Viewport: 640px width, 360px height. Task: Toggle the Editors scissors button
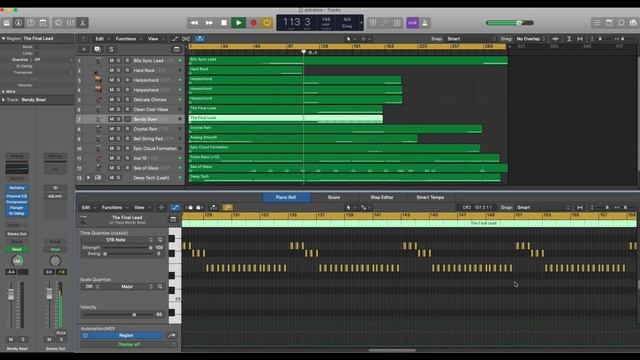point(82,23)
